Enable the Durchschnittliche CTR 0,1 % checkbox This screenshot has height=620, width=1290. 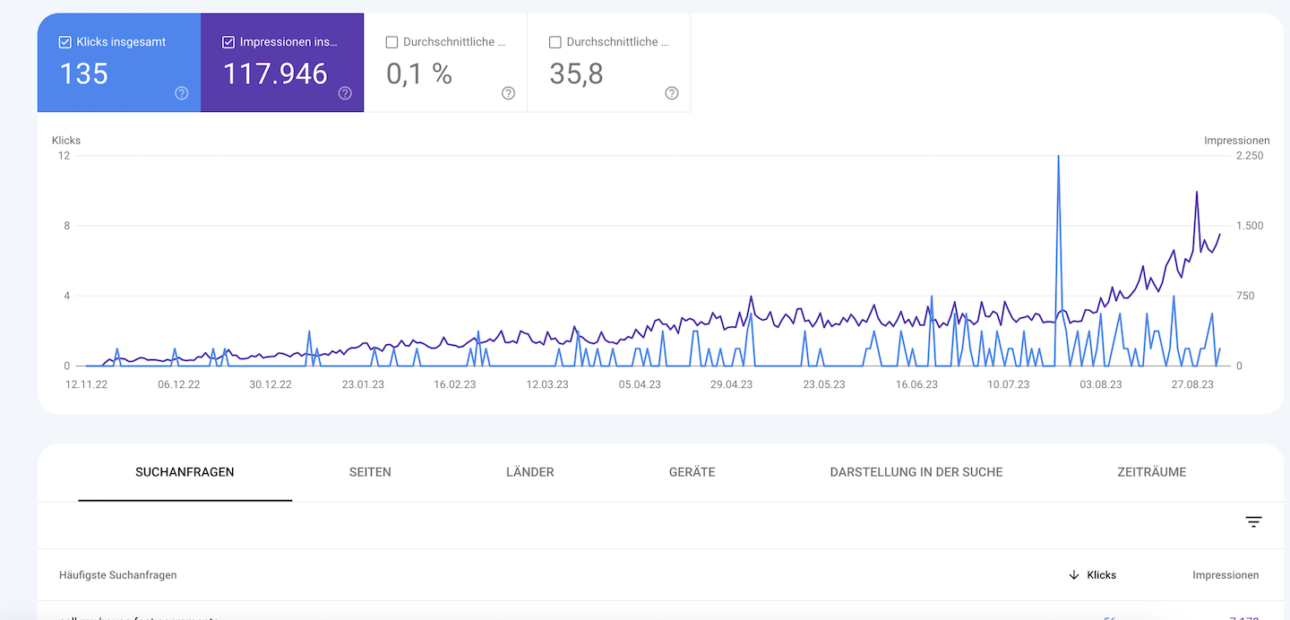click(x=392, y=42)
